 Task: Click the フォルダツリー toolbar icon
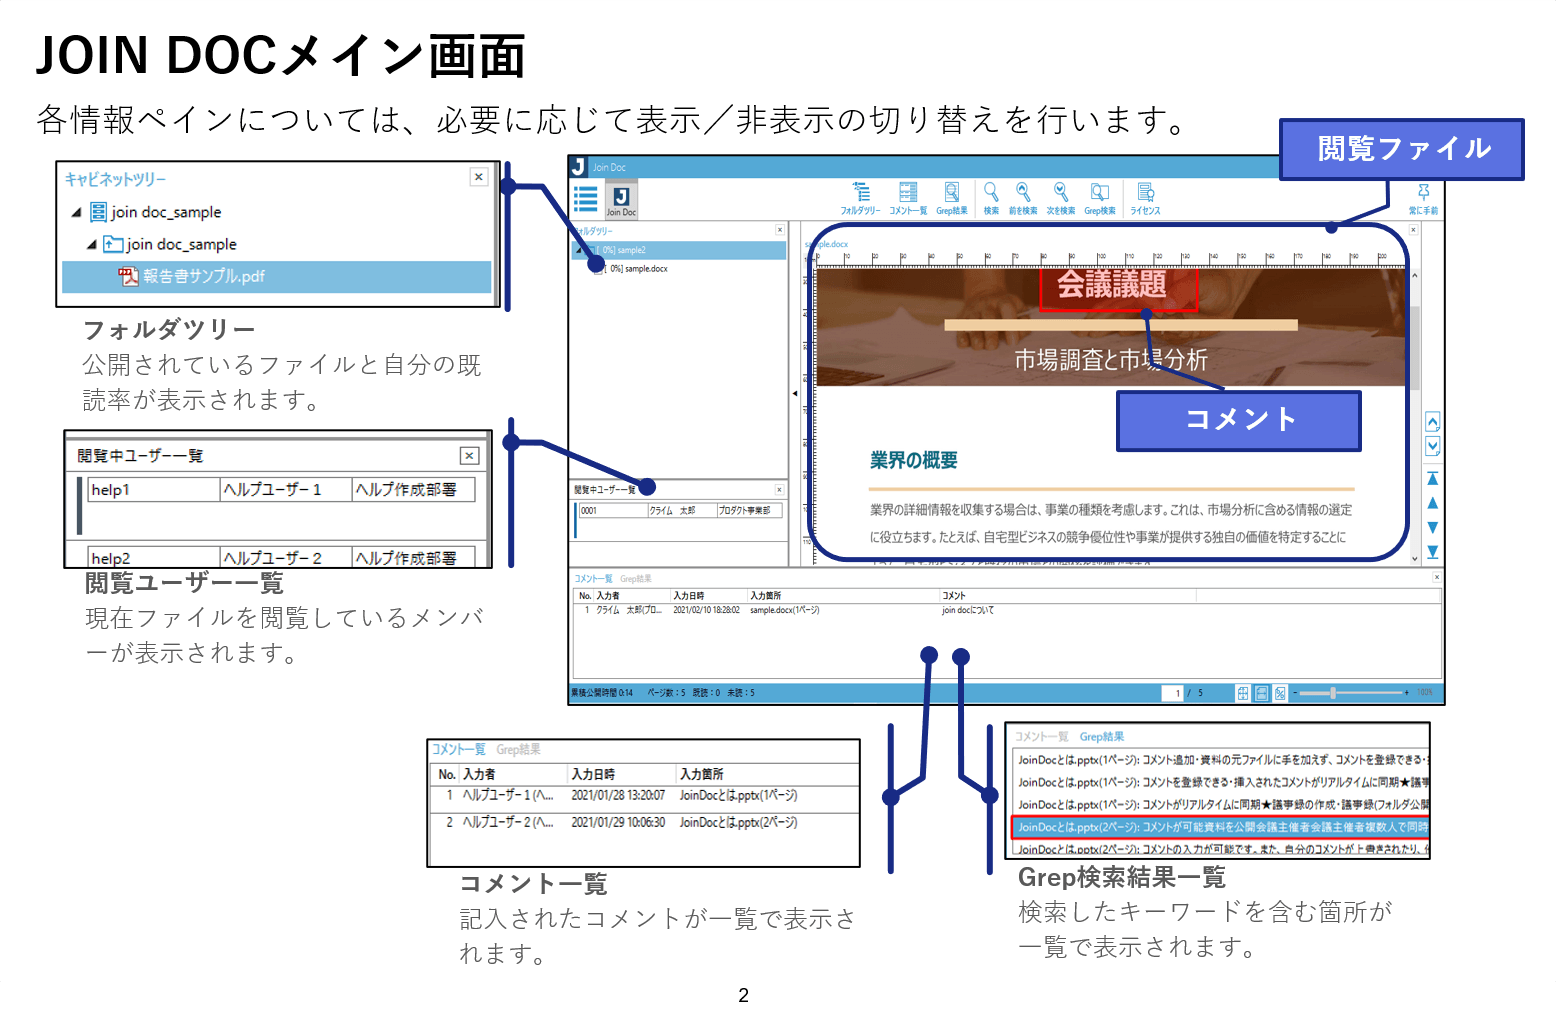coord(860,195)
